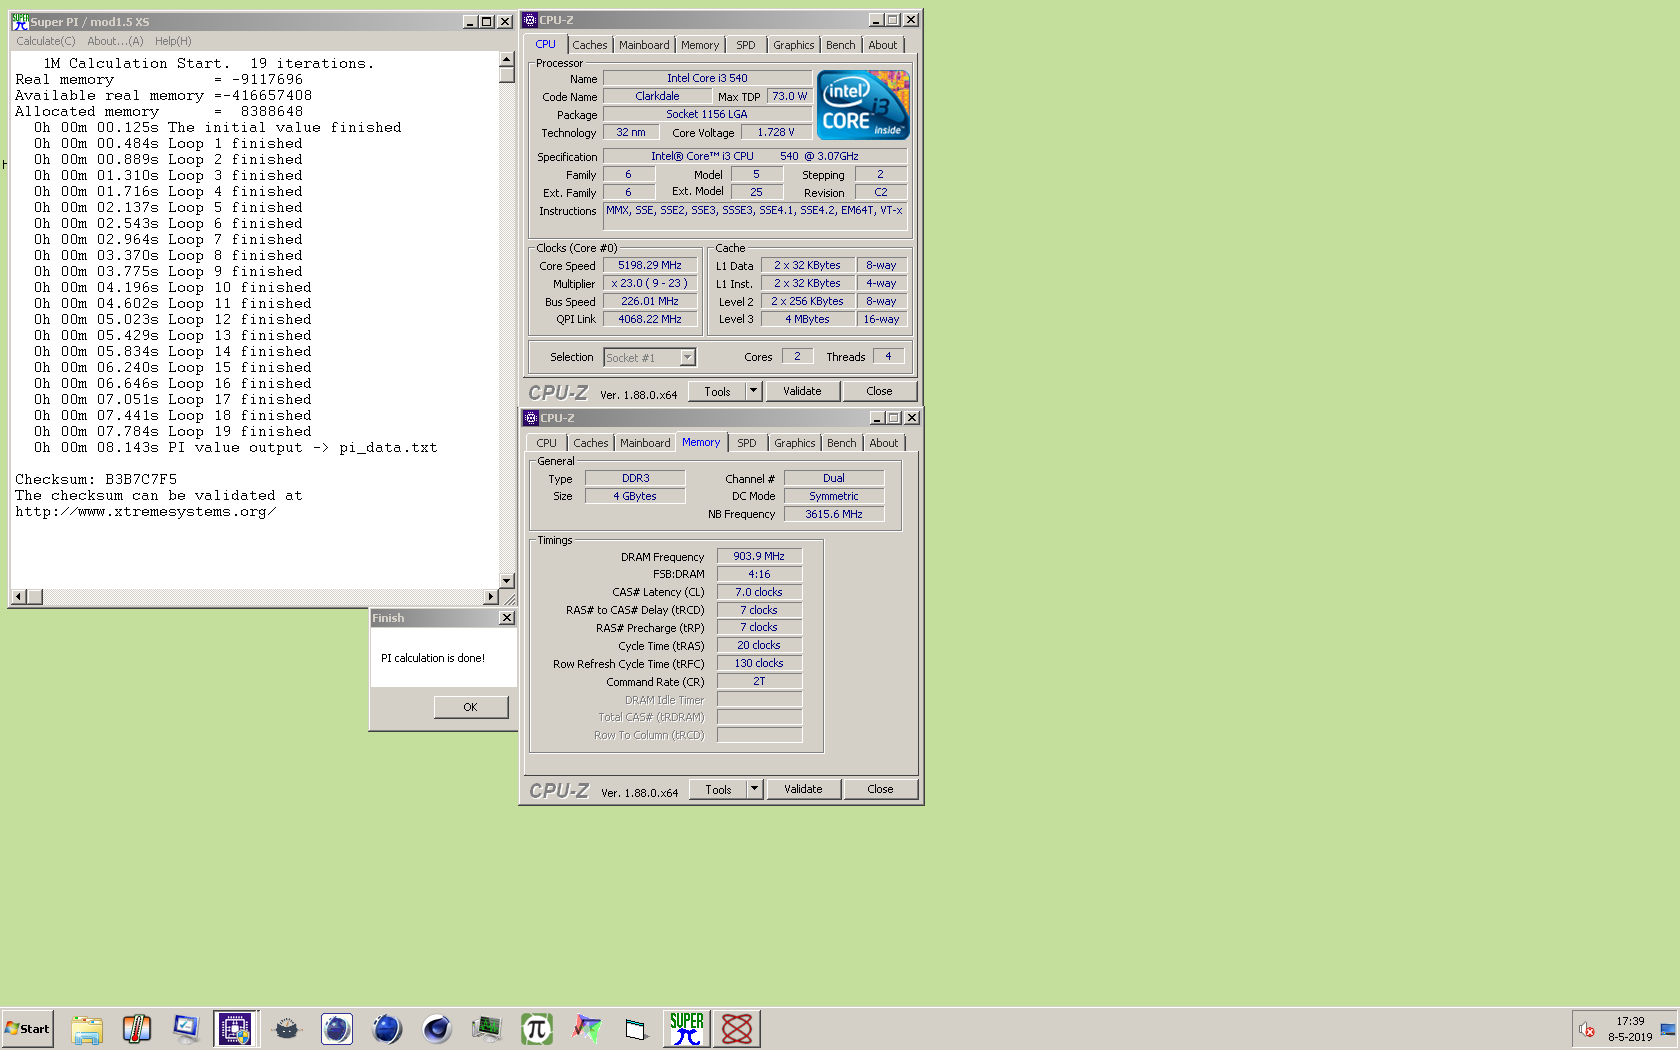Expand Tools dropdown arrow in bottom CPU-Z
1680x1050 pixels.
tap(755, 789)
